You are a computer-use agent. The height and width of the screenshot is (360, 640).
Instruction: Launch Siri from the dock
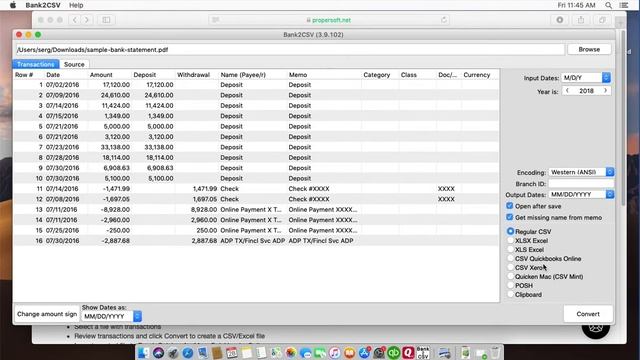[x=158, y=353]
